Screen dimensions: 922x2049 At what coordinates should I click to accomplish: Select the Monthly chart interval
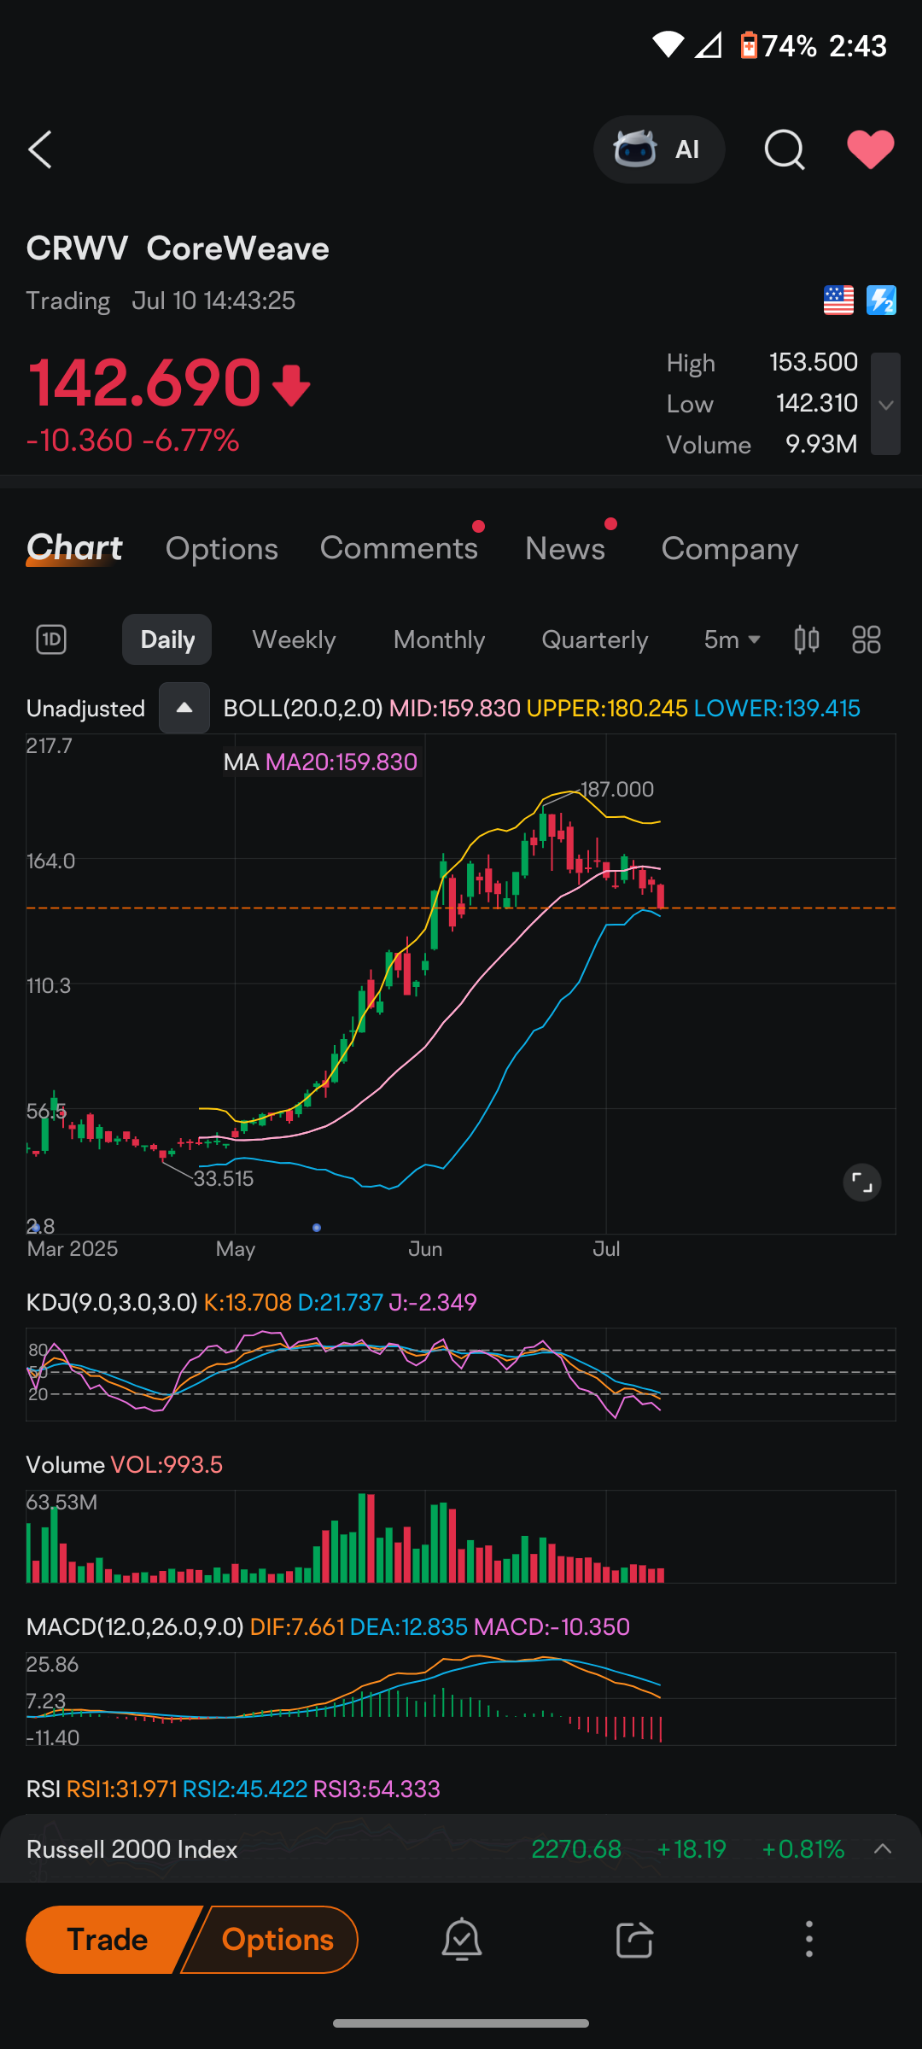[439, 640]
